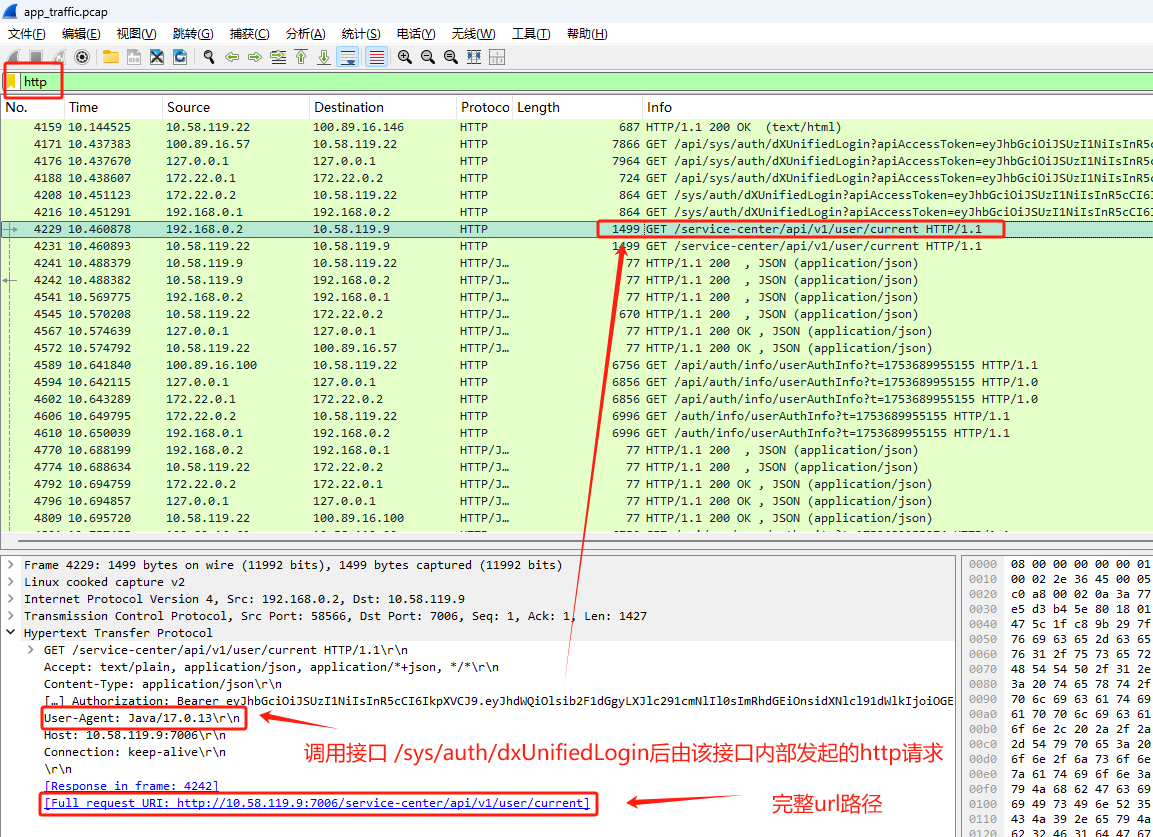Image resolution: width=1153 pixels, height=837 pixels.
Task: Click hex dump row 0000 bytes
Action: coord(1082,564)
